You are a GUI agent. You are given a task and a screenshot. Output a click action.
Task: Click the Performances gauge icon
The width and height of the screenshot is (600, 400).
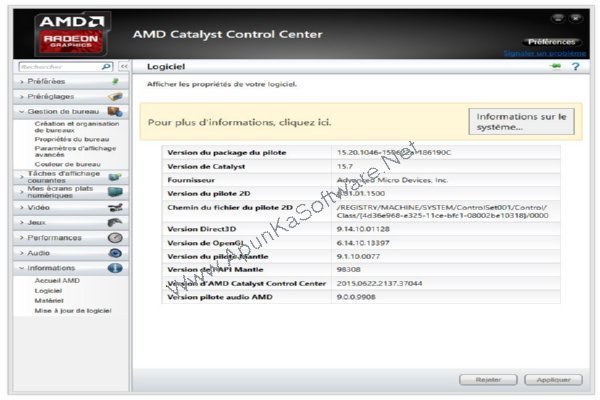tap(115, 238)
